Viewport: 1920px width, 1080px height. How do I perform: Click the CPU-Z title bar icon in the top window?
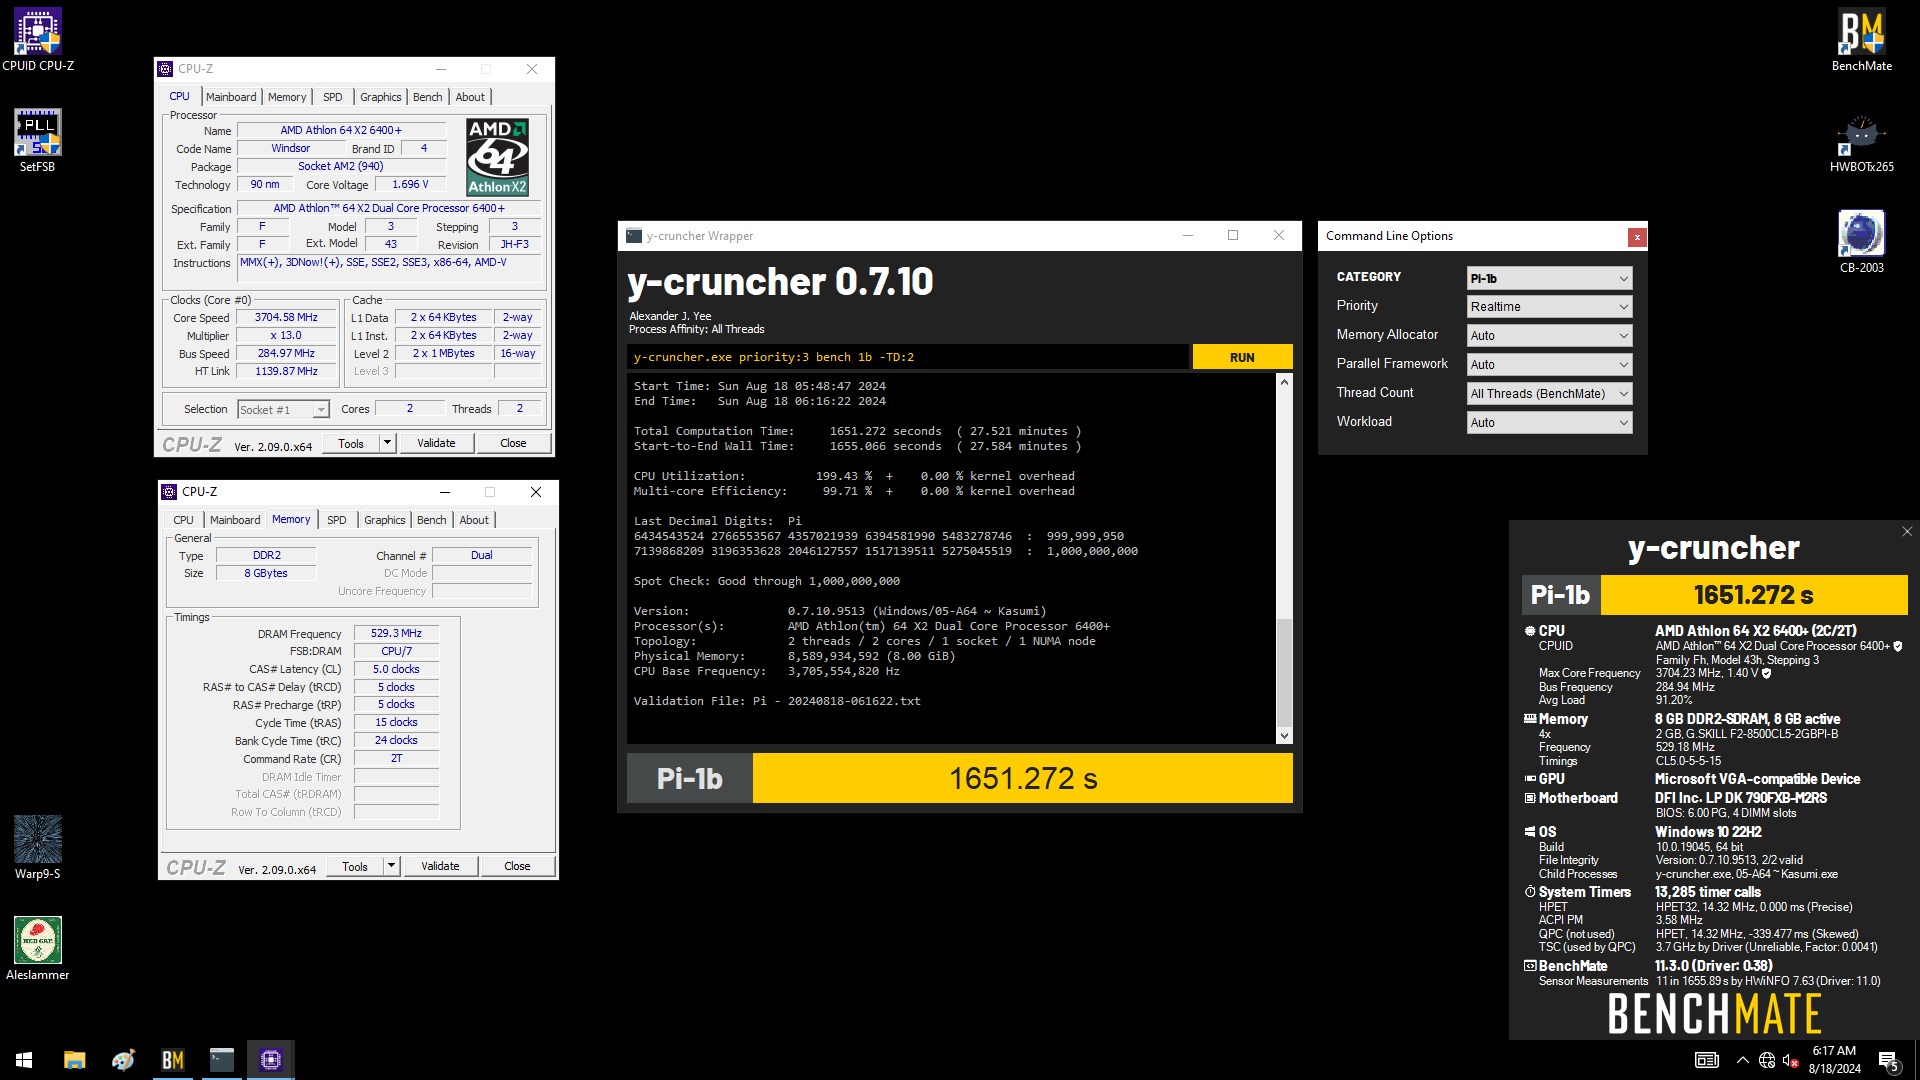[x=166, y=69]
